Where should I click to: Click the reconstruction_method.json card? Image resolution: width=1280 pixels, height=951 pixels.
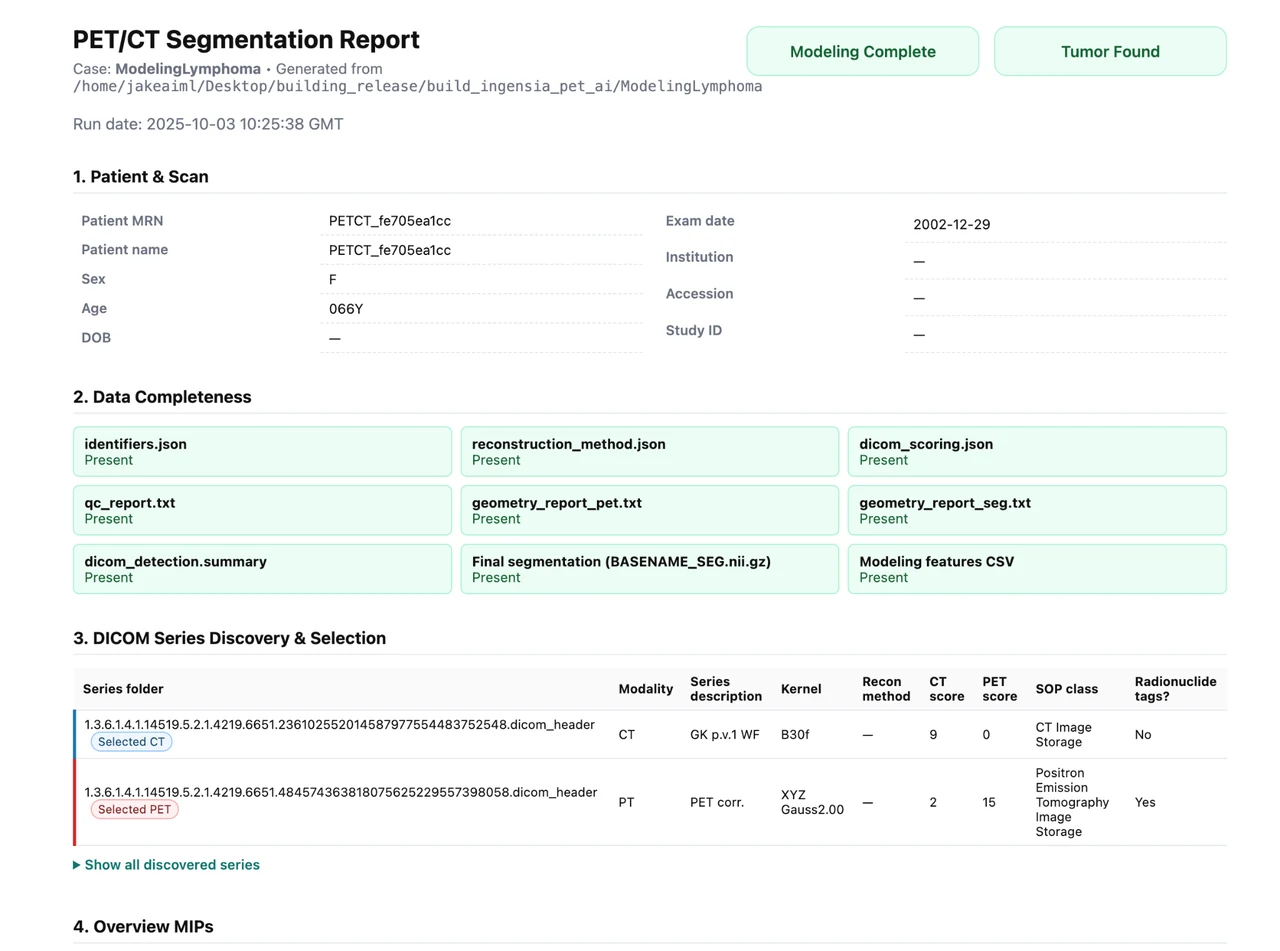[649, 451]
